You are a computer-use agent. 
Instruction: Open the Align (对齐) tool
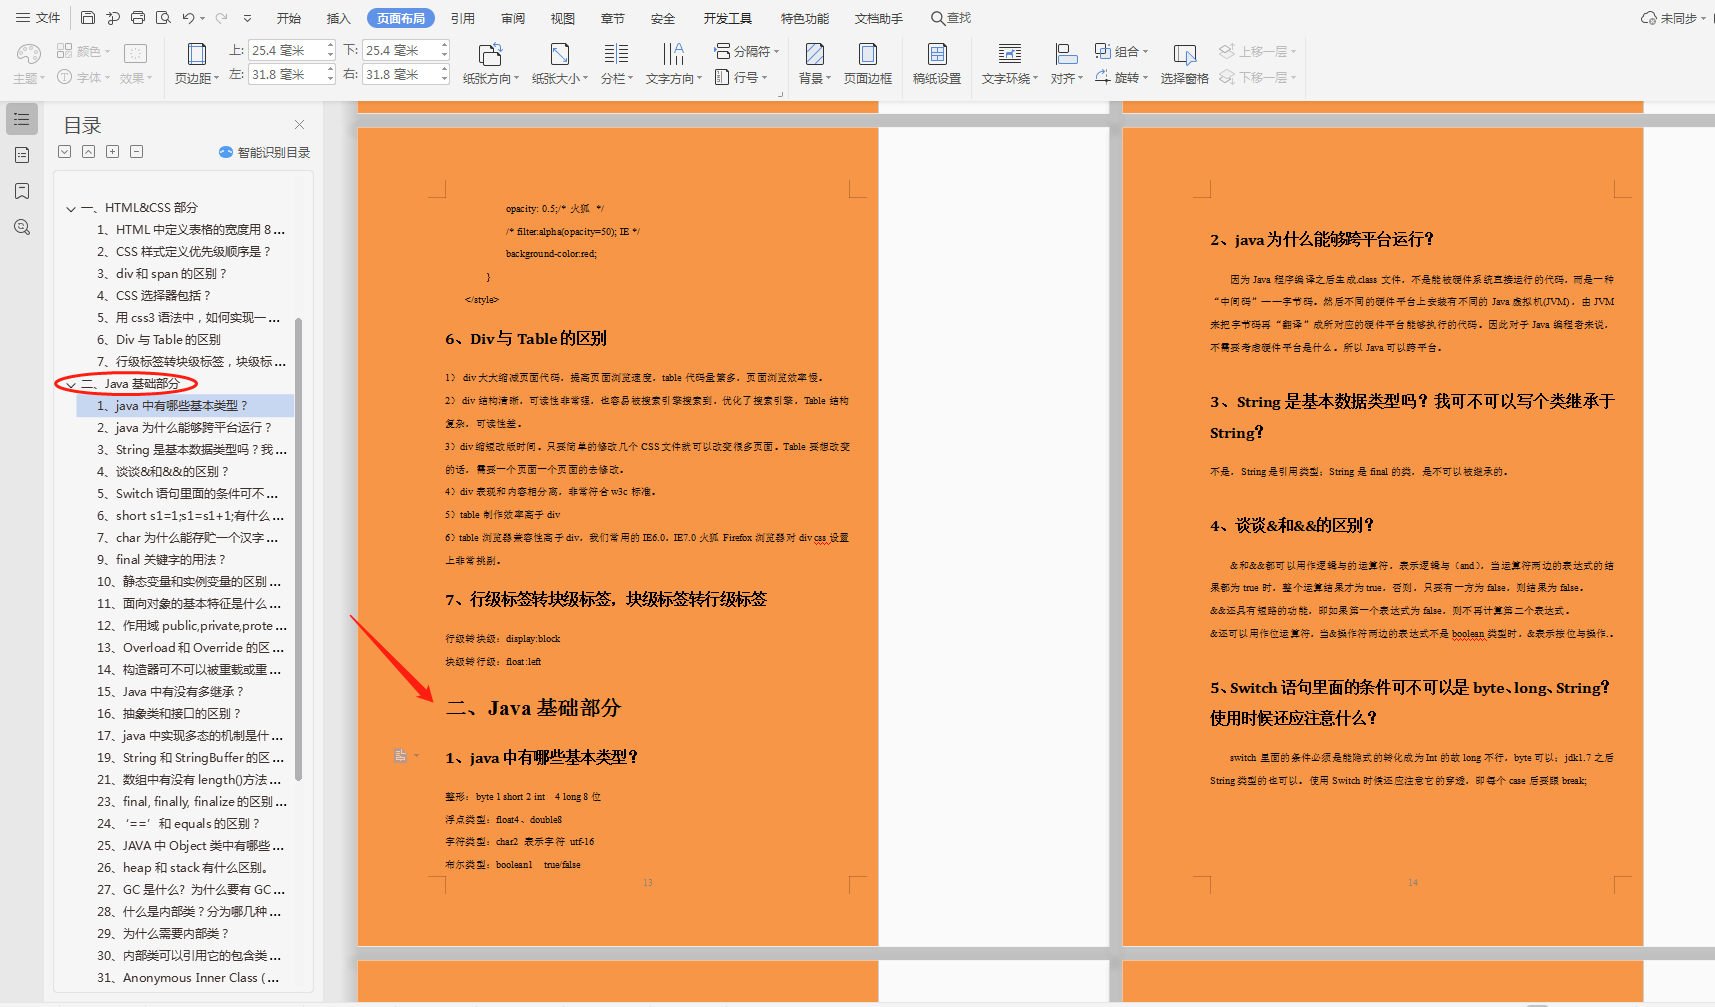click(x=1066, y=63)
